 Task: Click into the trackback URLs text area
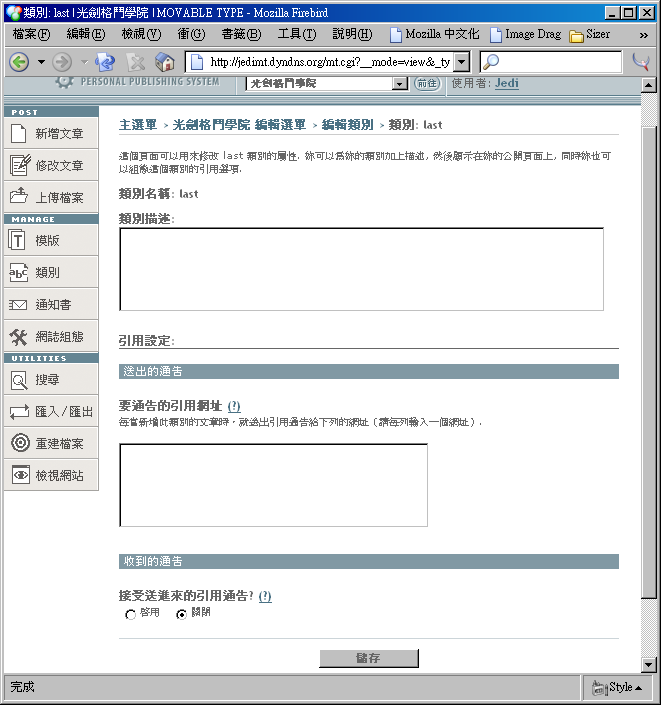273,485
